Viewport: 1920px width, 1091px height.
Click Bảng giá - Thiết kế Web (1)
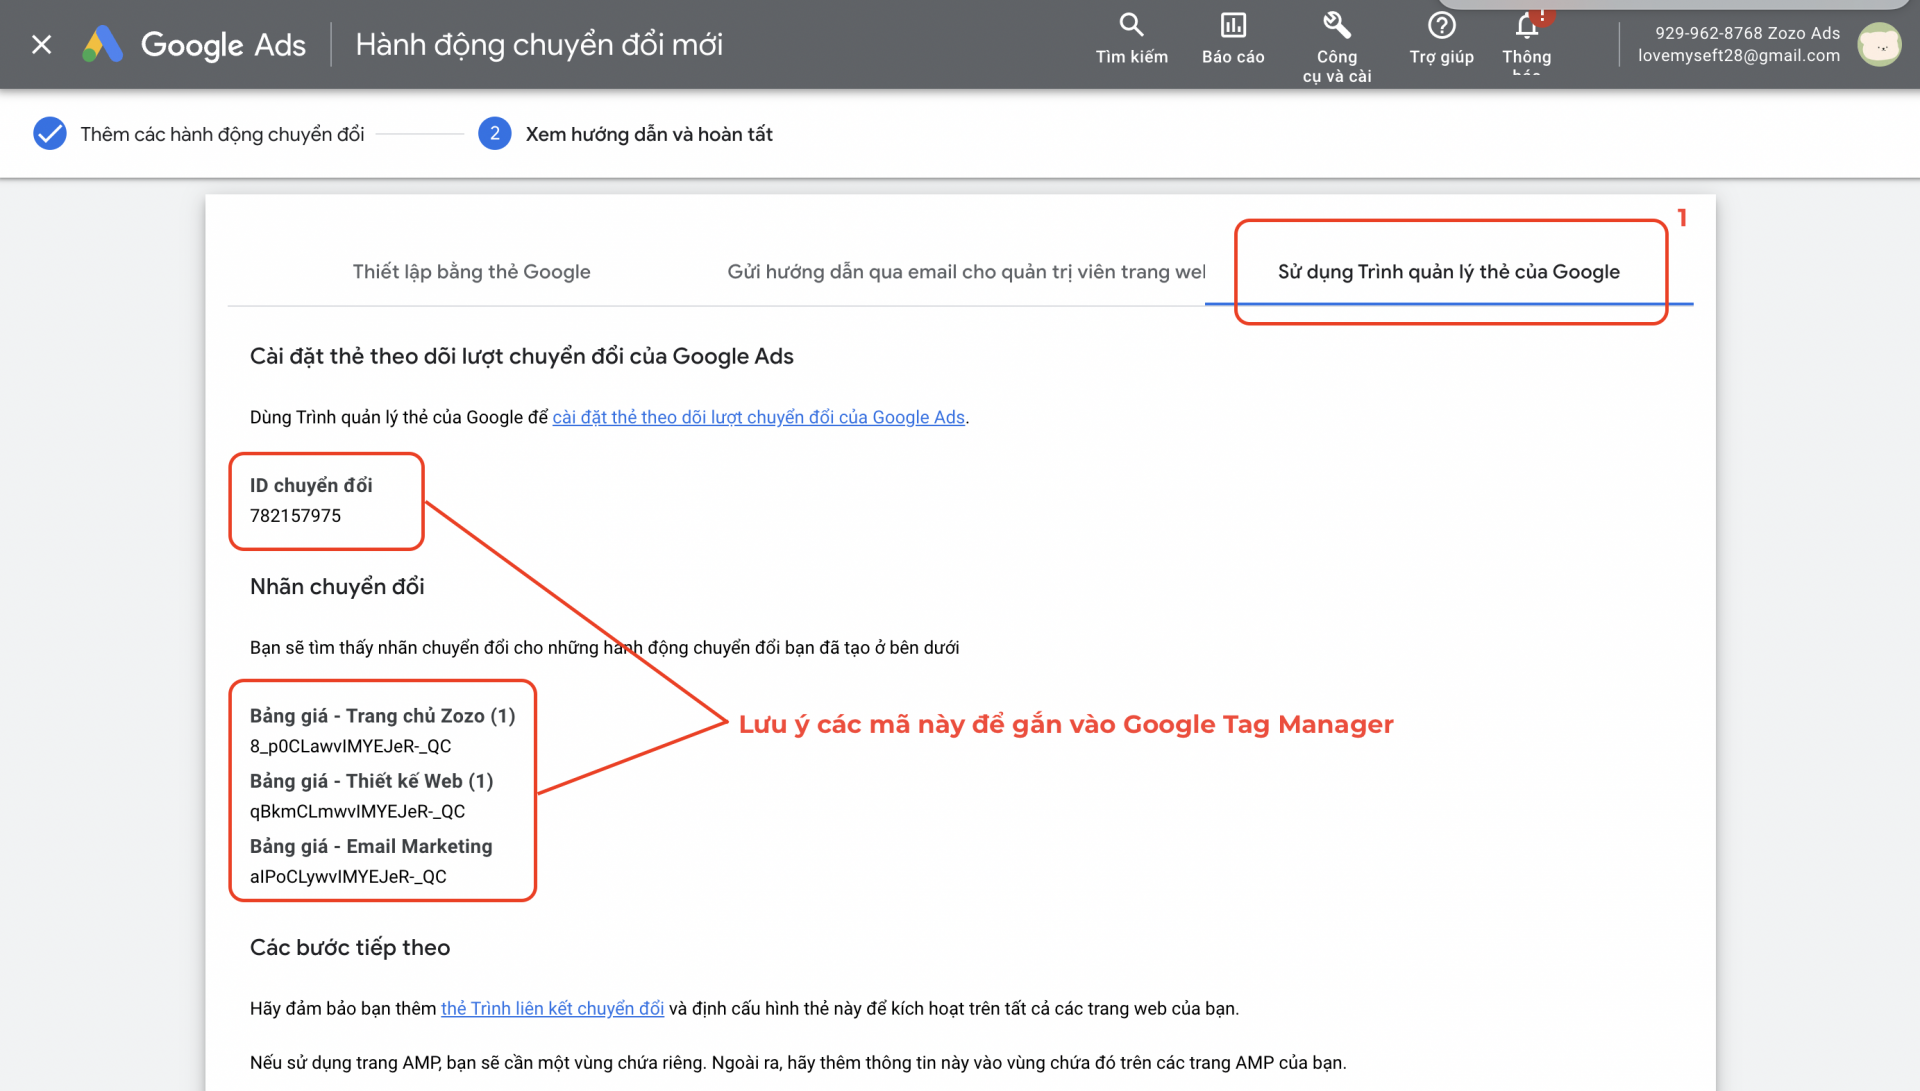point(371,781)
